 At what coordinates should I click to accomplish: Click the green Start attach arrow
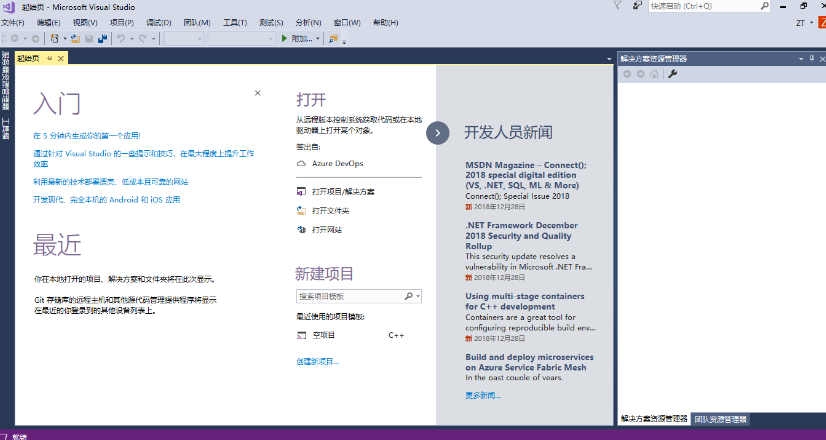[285, 39]
